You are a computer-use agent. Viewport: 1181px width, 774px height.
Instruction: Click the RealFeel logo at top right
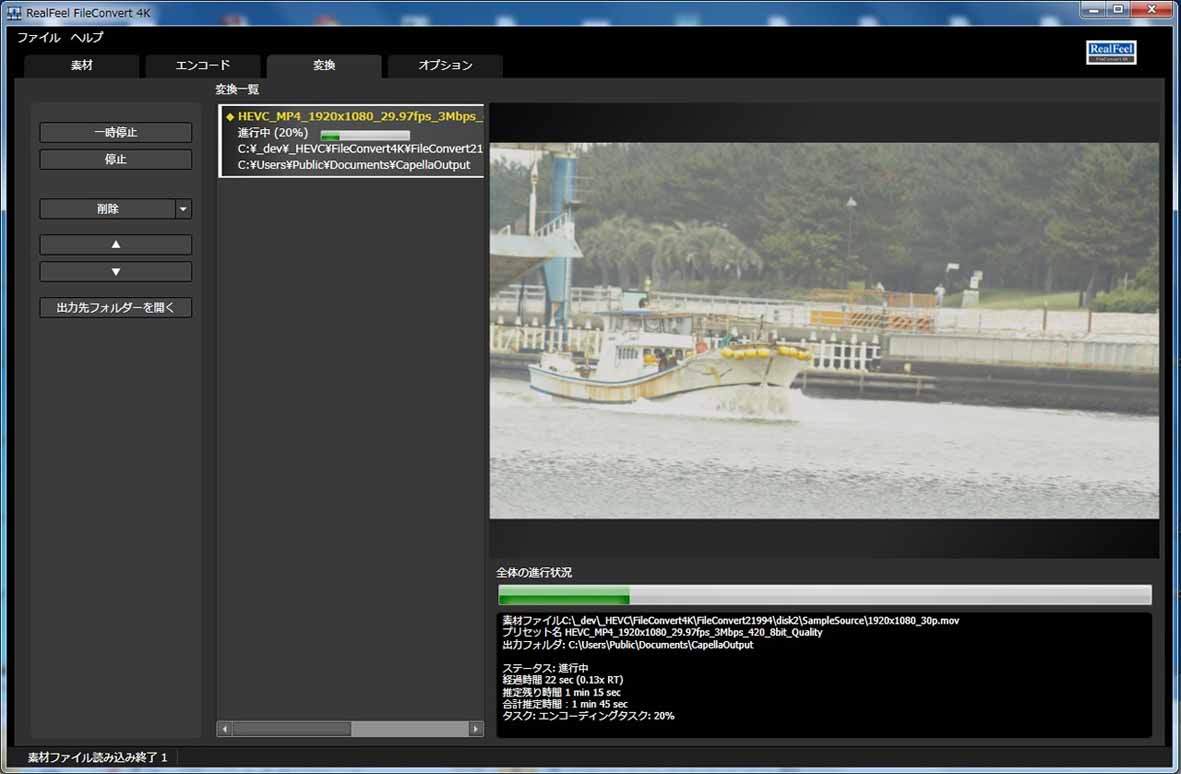point(1111,52)
